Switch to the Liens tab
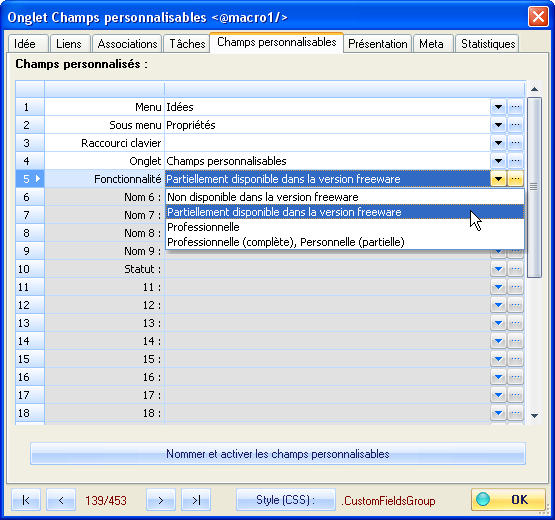 pos(70,44)
